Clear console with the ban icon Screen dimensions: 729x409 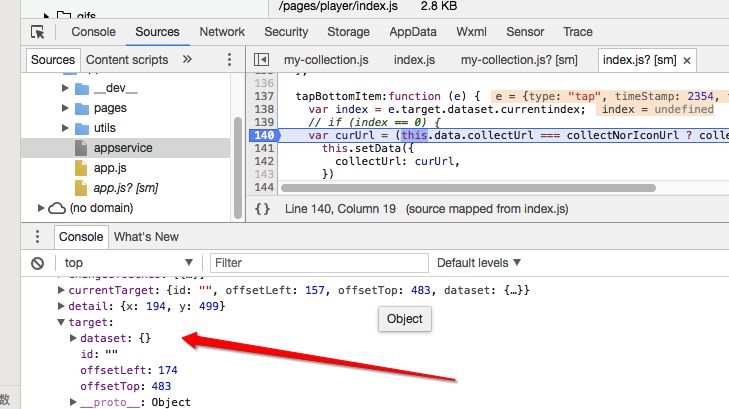[x=38, y=263]
